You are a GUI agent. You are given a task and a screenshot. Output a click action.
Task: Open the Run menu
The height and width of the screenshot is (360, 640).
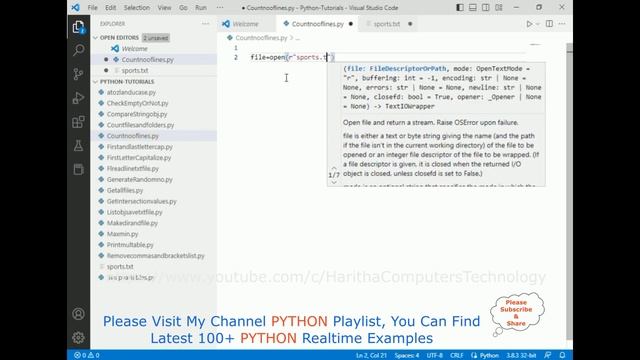pyautogui.click(x=201, y=7)
